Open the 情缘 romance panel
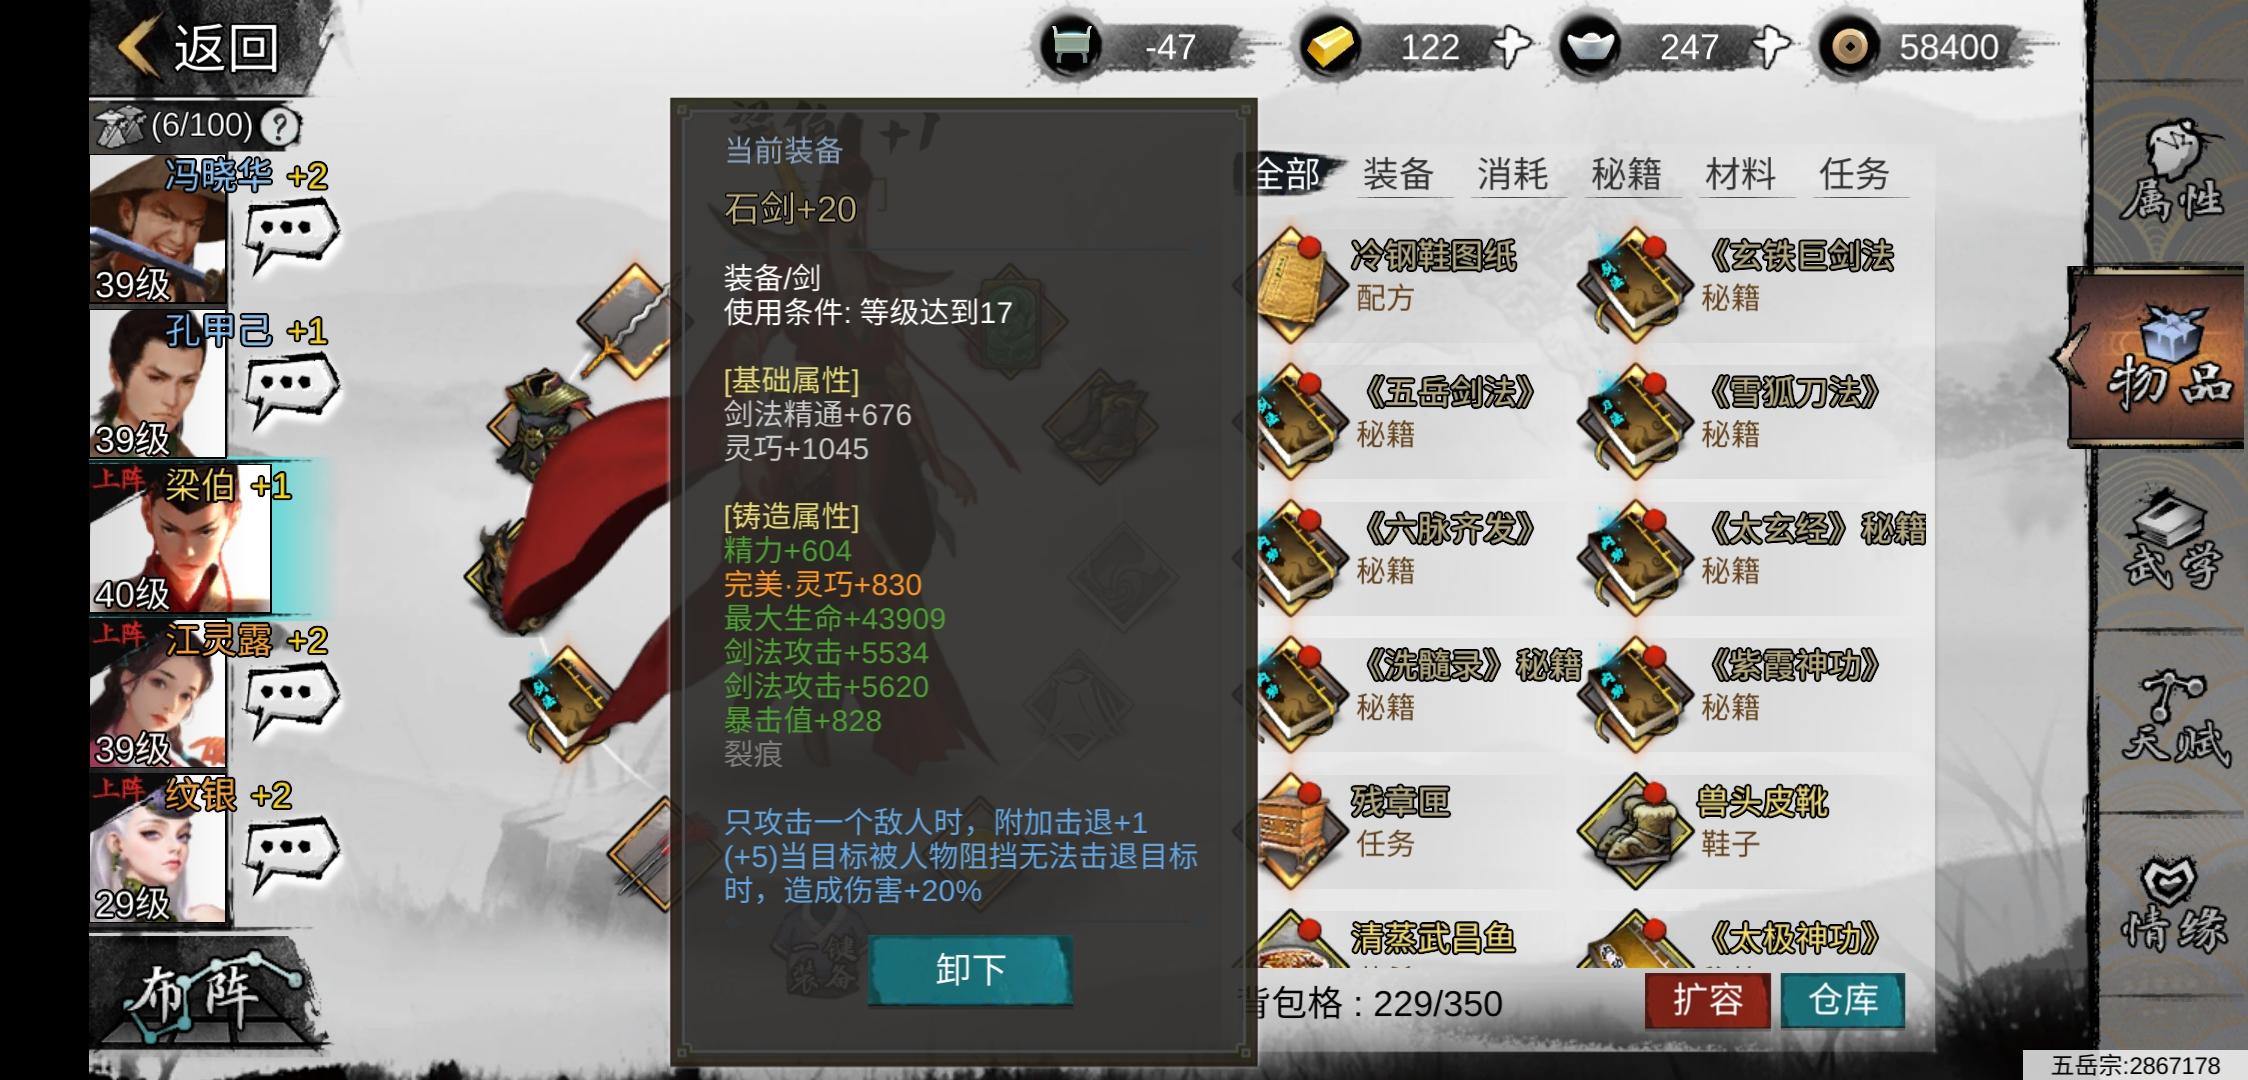The image size is (2248, 1080). pos(2172,902)
